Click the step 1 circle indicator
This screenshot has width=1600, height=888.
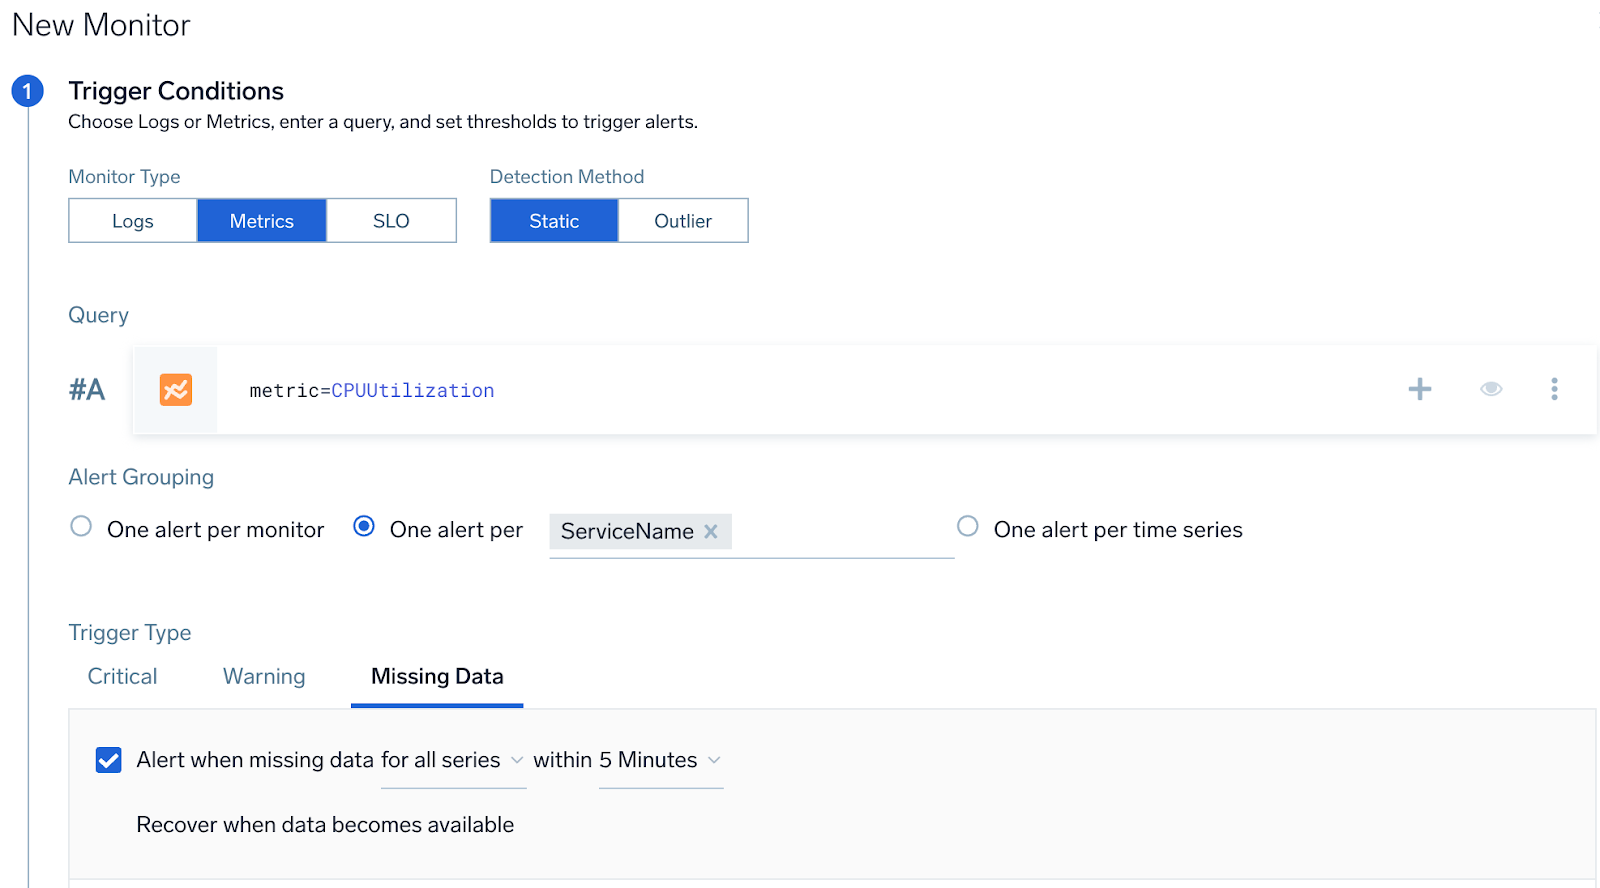point(27,91)
